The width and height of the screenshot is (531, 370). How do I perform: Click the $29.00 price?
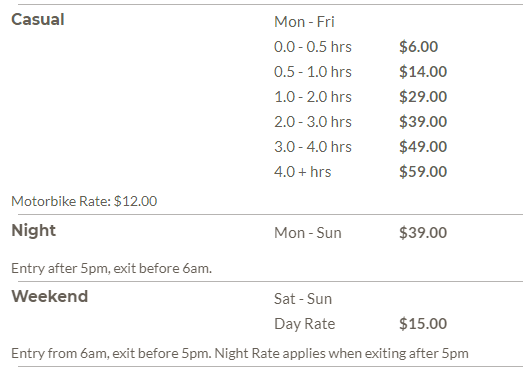[423, 97]
